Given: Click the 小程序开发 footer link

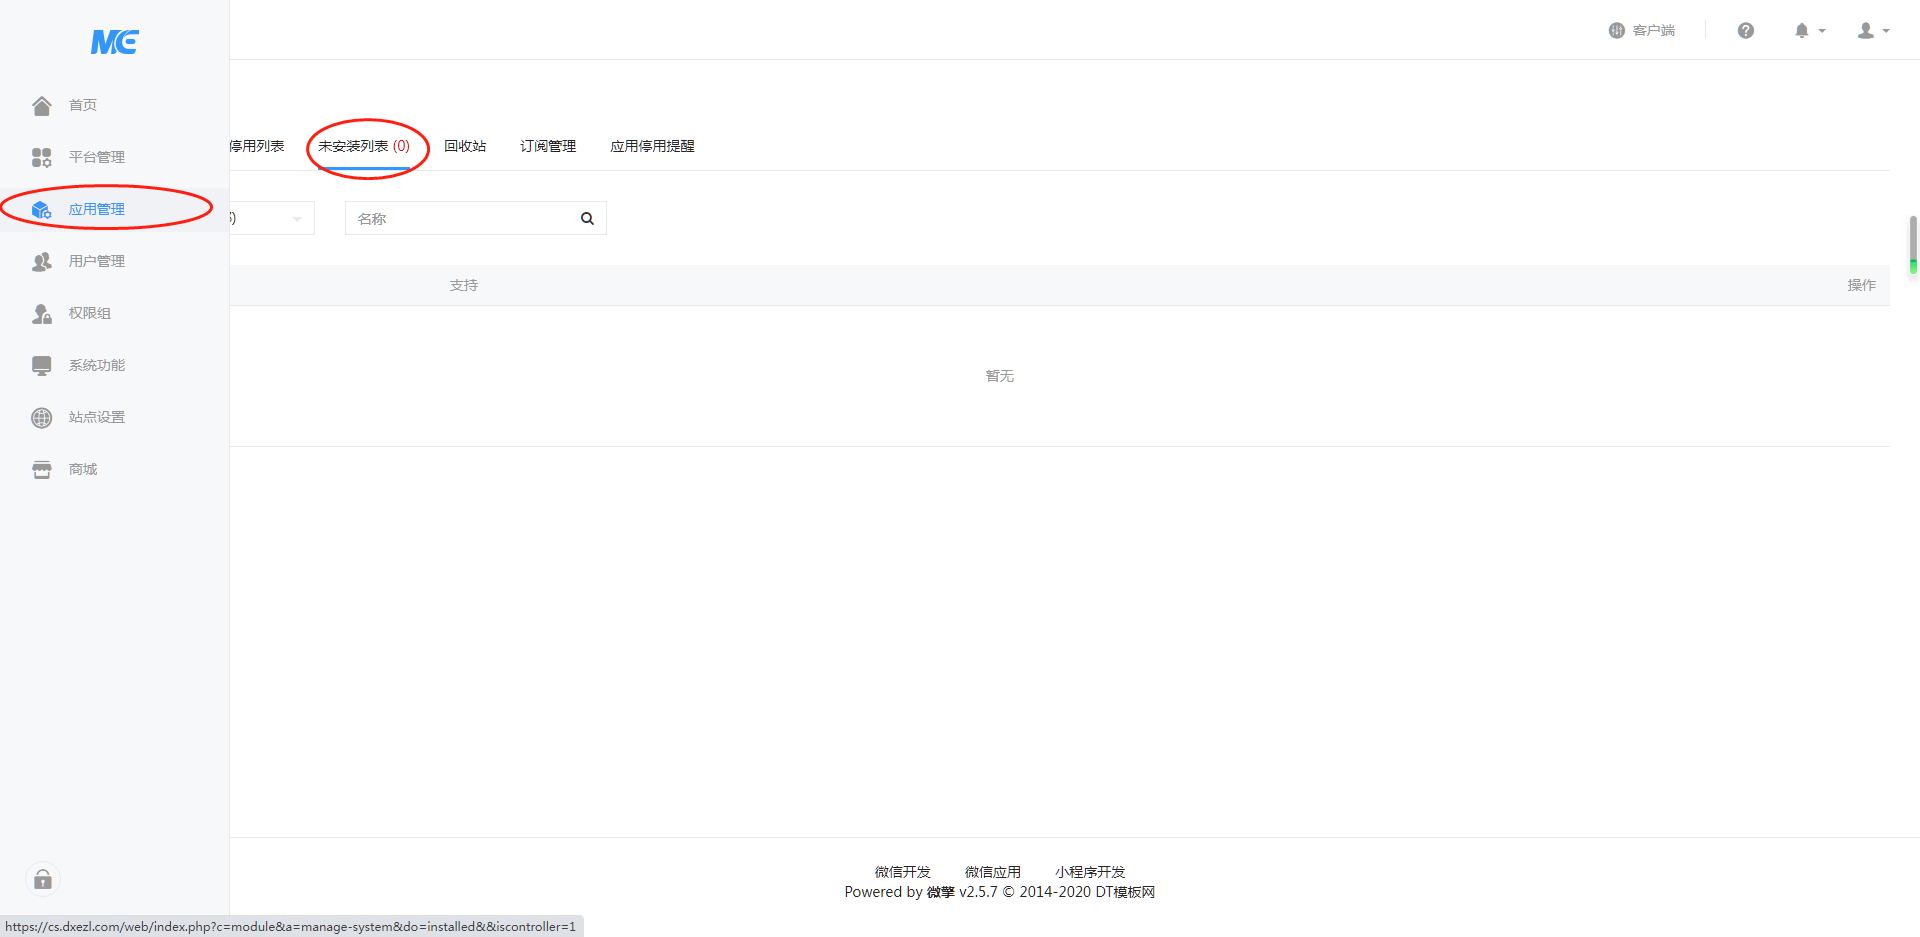Looking at the screenshot, I should [x=1090, y=872].
